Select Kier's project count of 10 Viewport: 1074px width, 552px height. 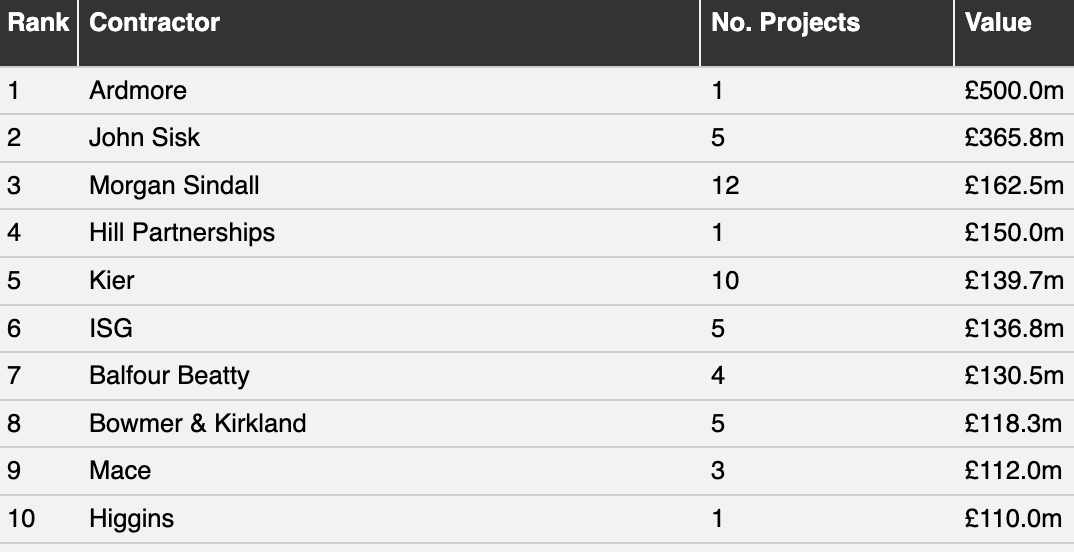pyautogui.click(x=725, y=281)
